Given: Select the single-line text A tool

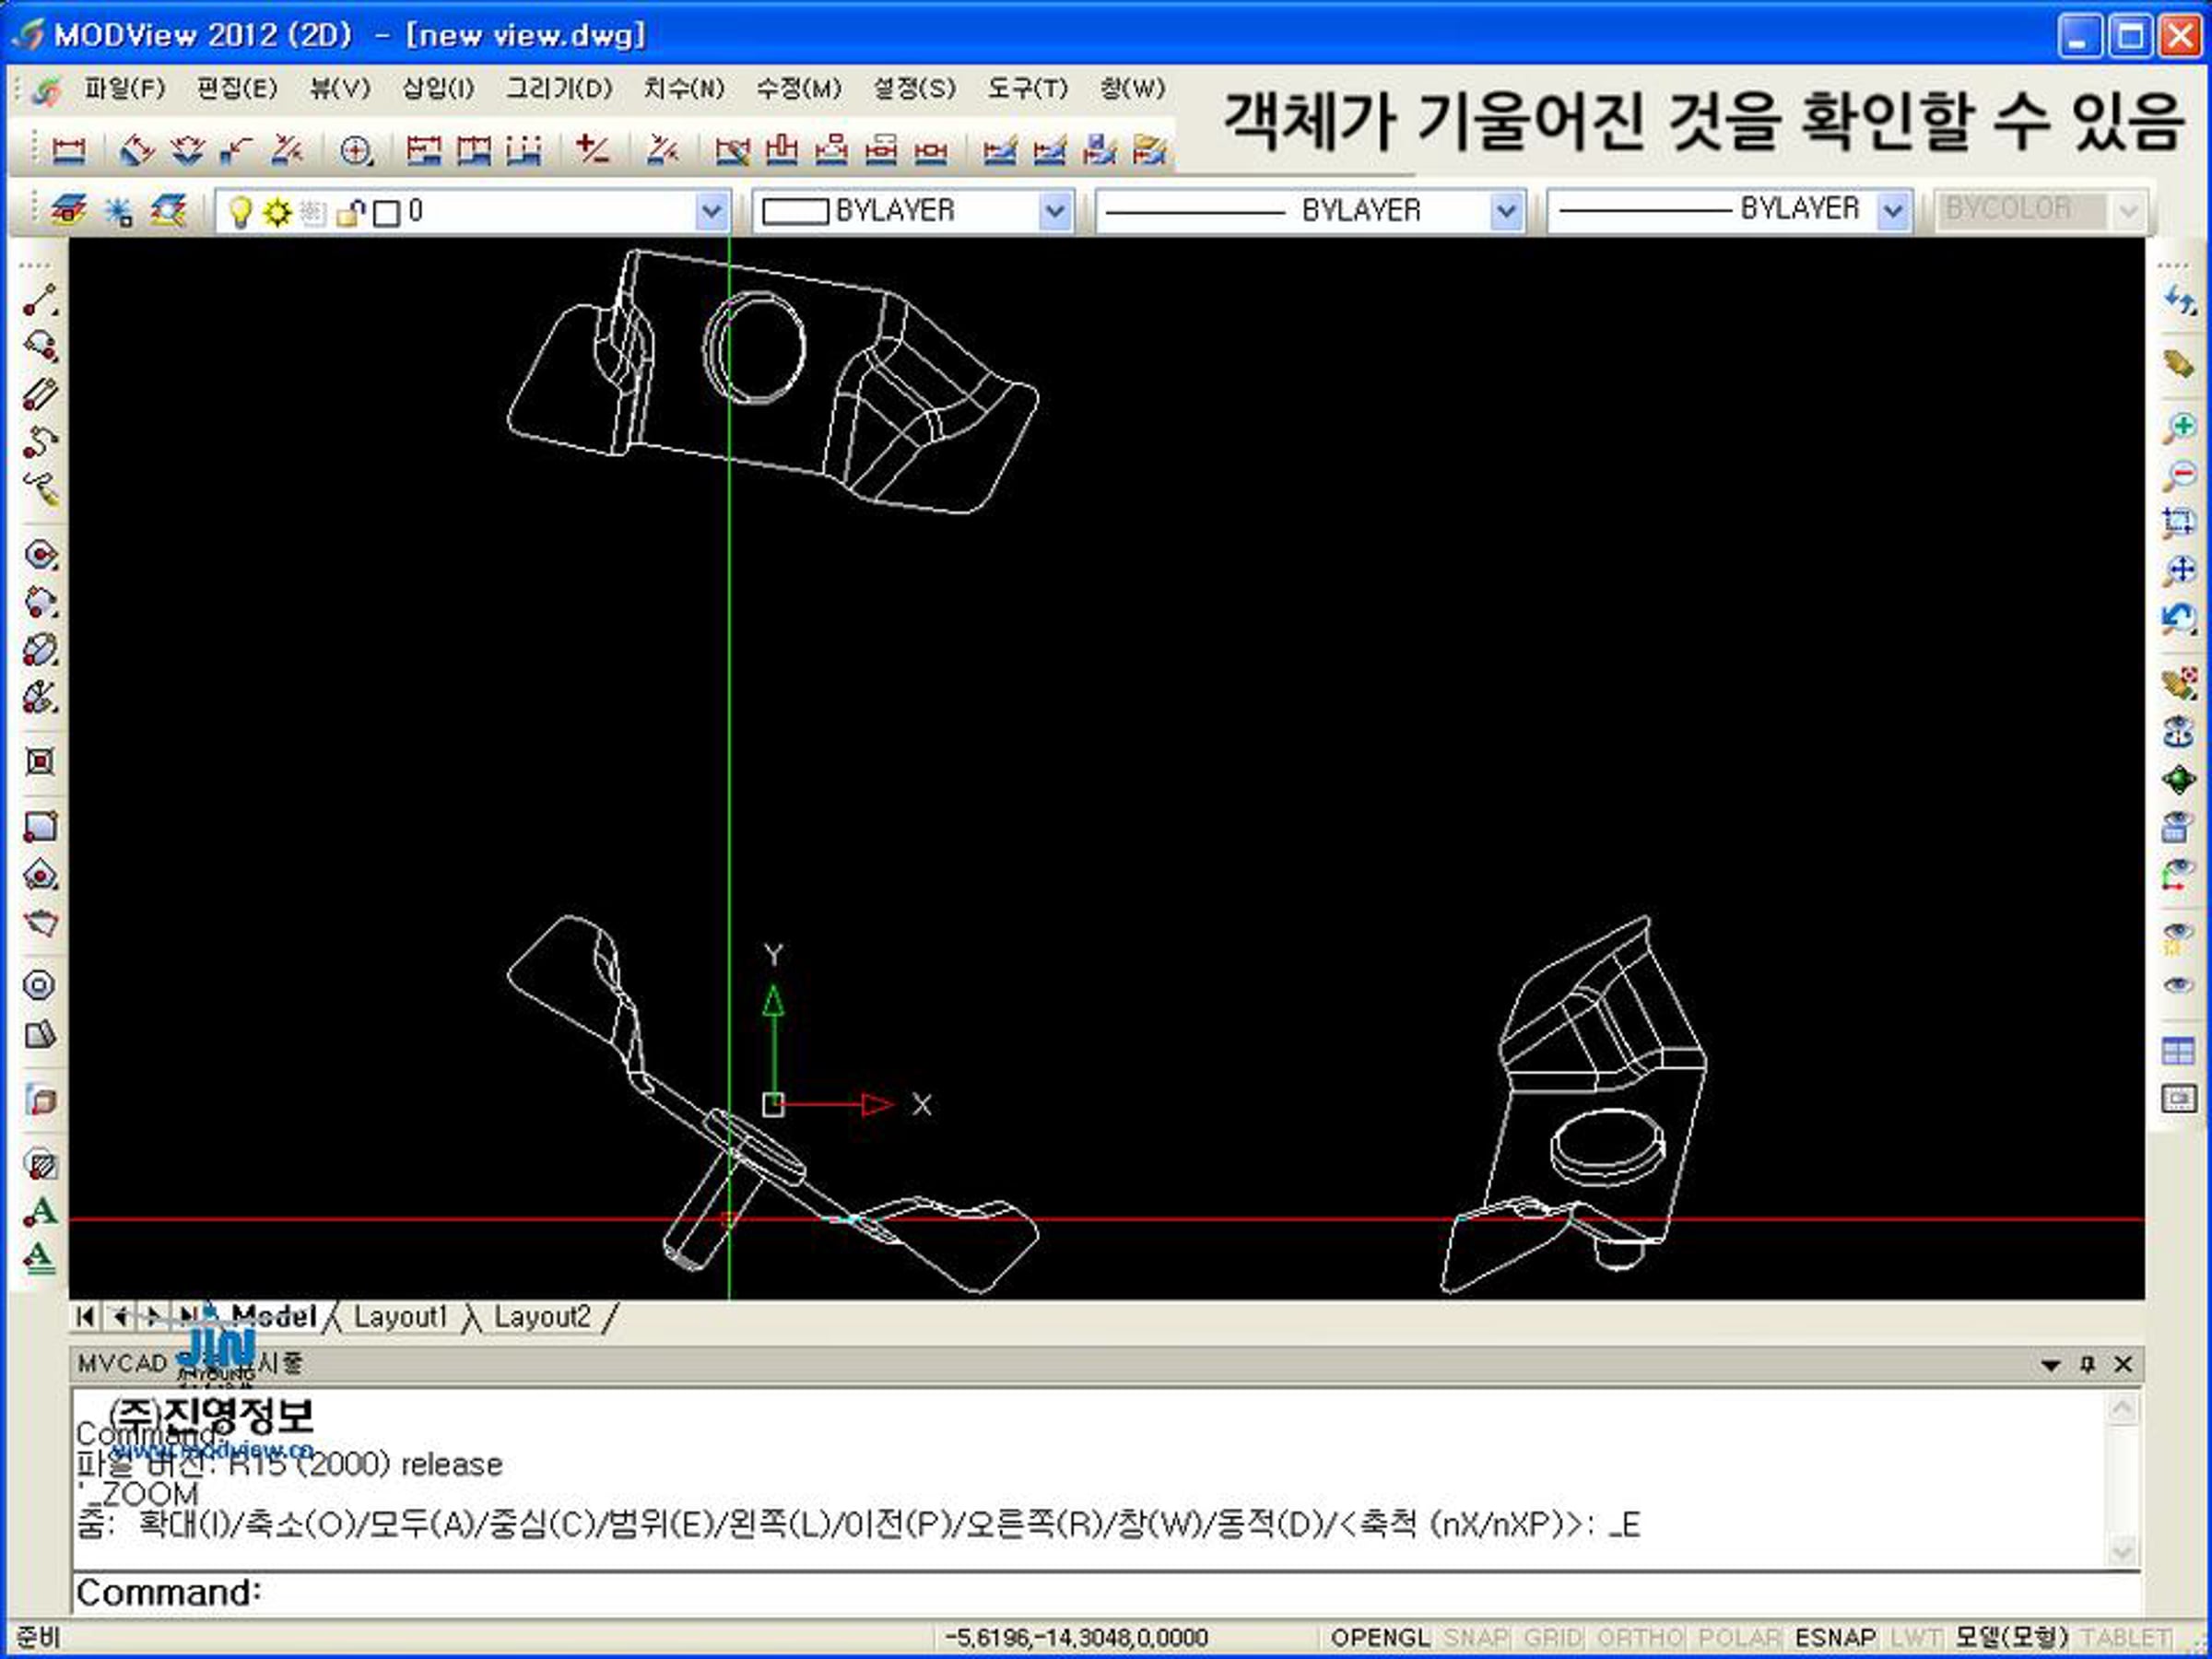Looking at the screenshot, I should [40, 1212].
